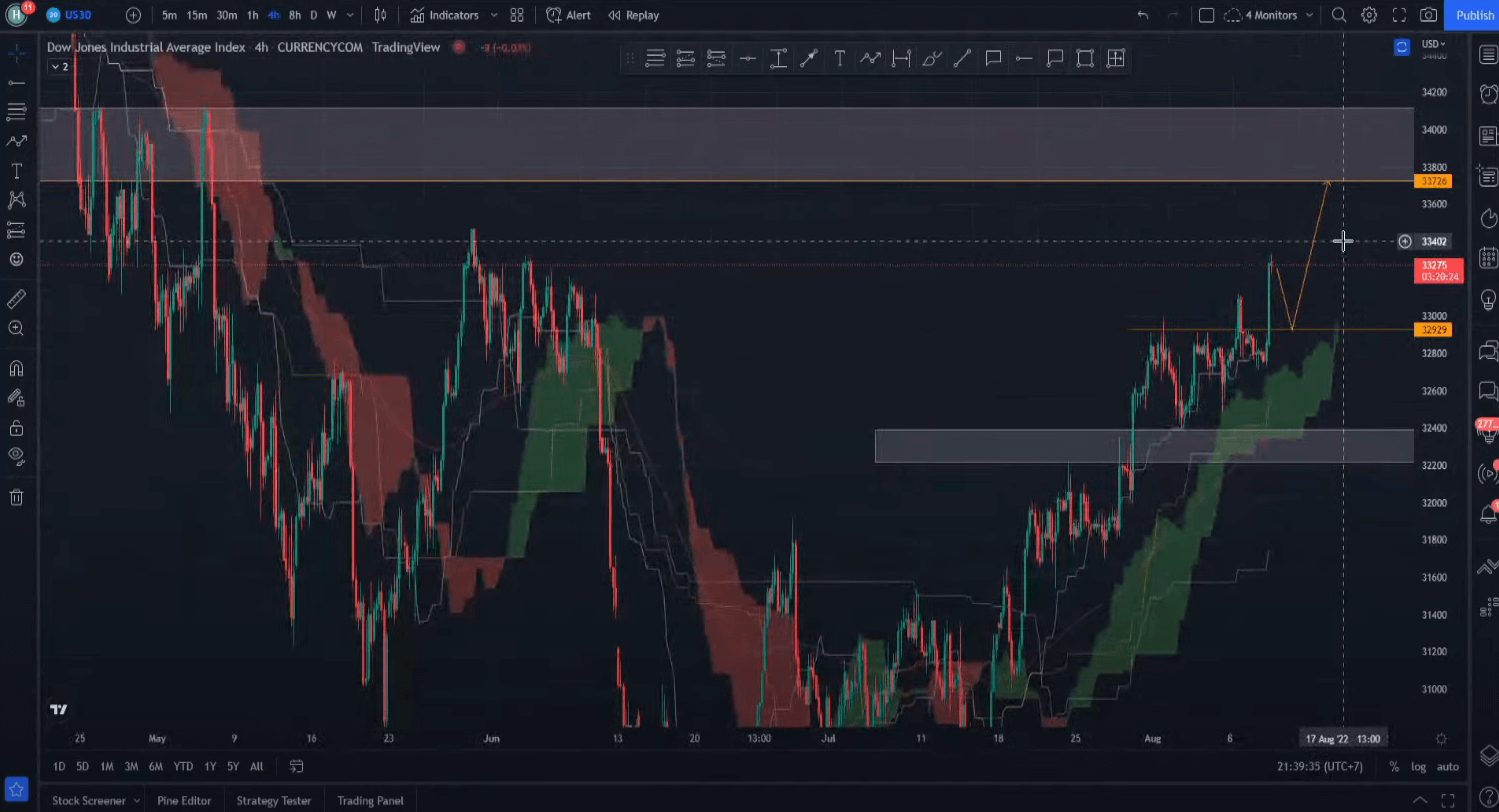
Task: Remove drawings with the trash icon
Action: 16,497
